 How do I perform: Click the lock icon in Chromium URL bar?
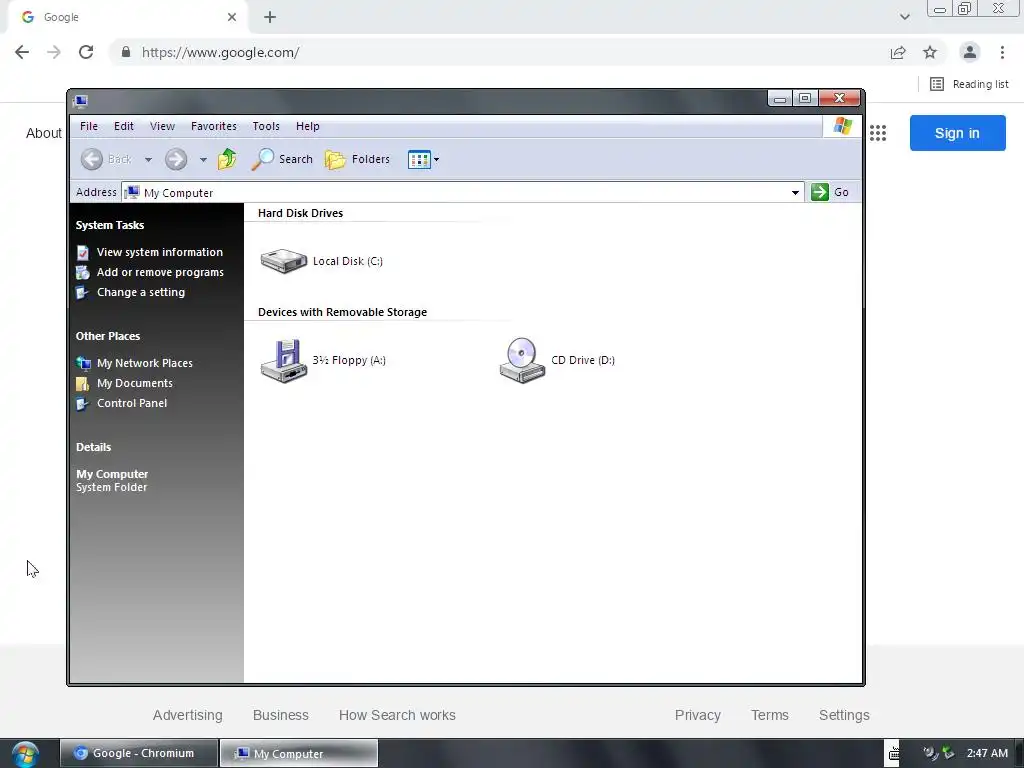coord(126,52)
